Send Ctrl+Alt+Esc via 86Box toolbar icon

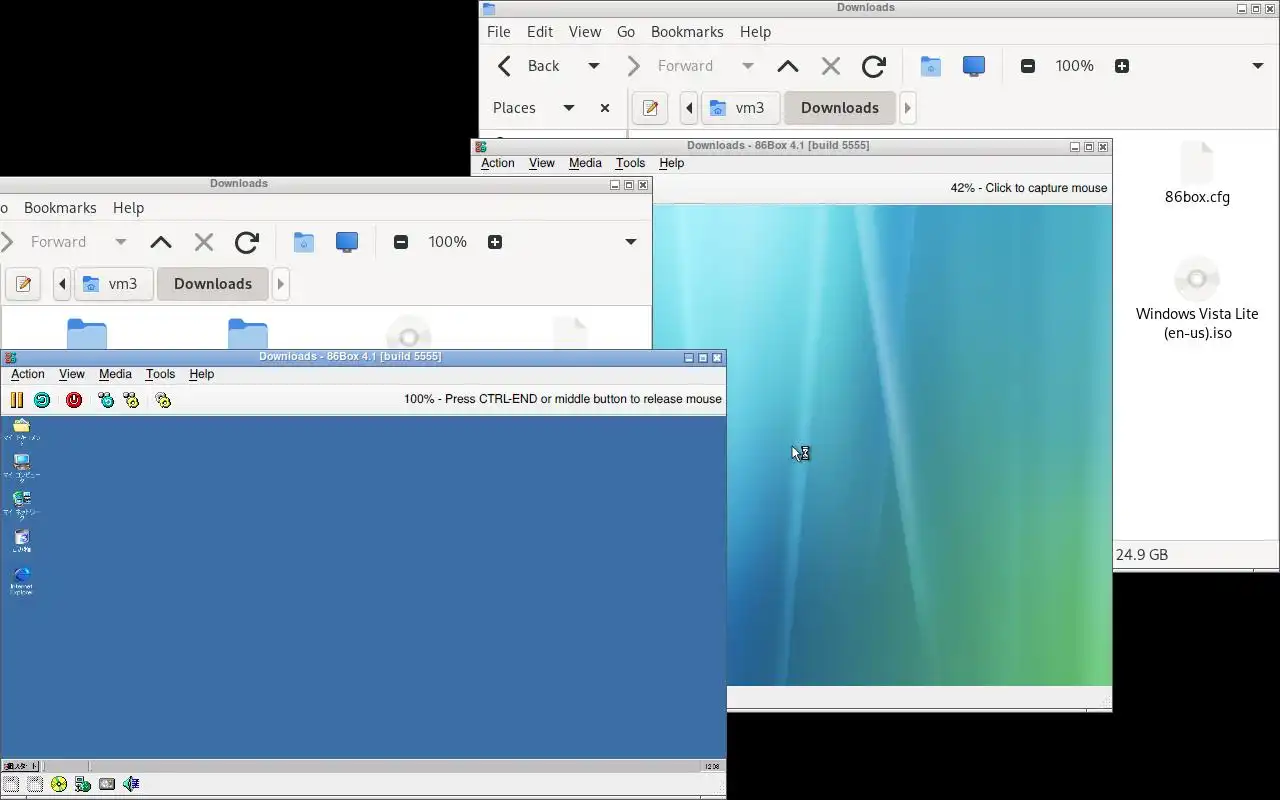[x=131, y=400]
